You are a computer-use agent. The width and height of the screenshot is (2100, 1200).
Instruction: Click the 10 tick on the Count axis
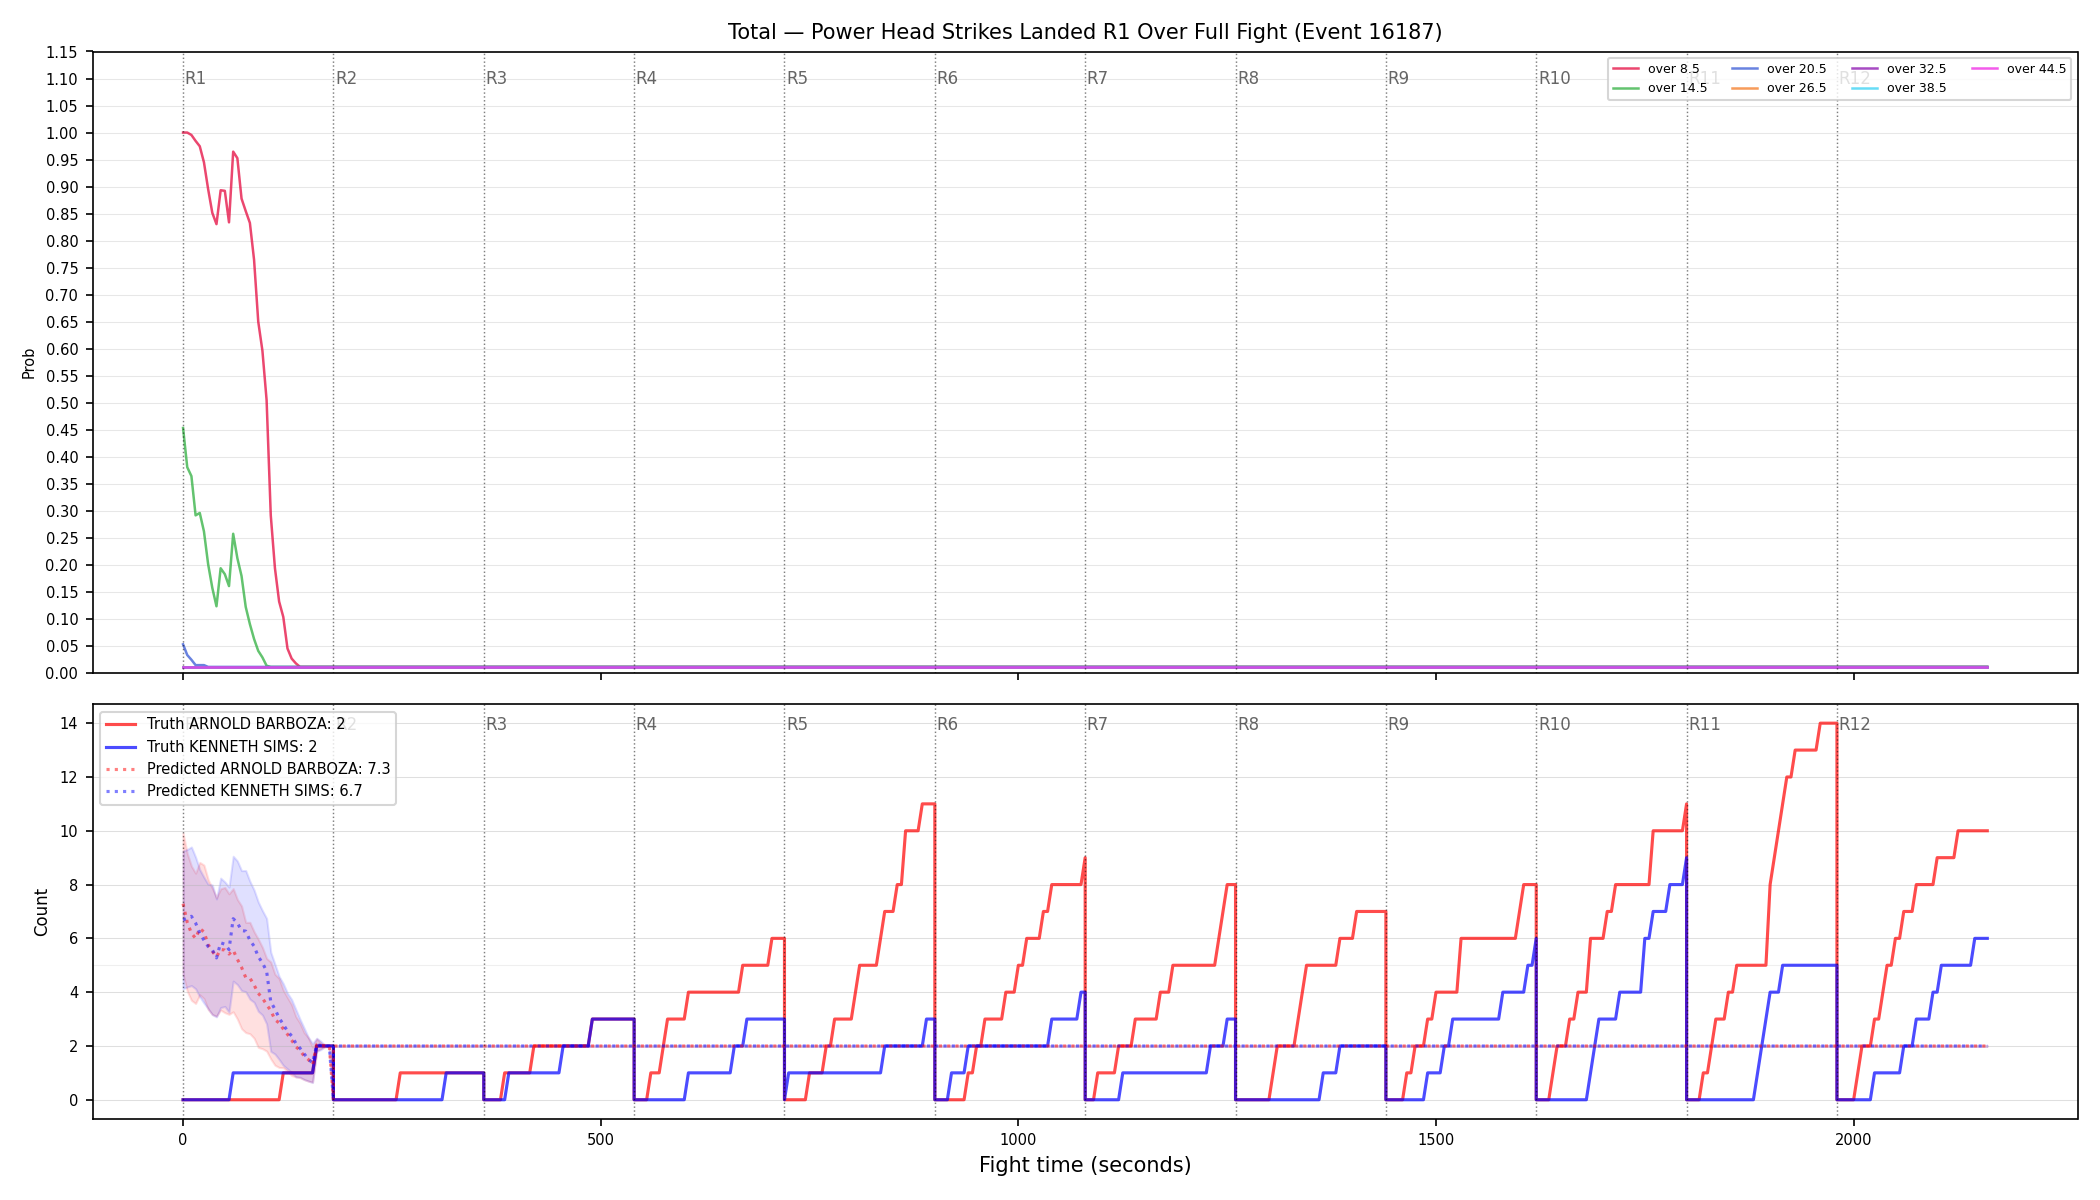[x=69, y=831]
